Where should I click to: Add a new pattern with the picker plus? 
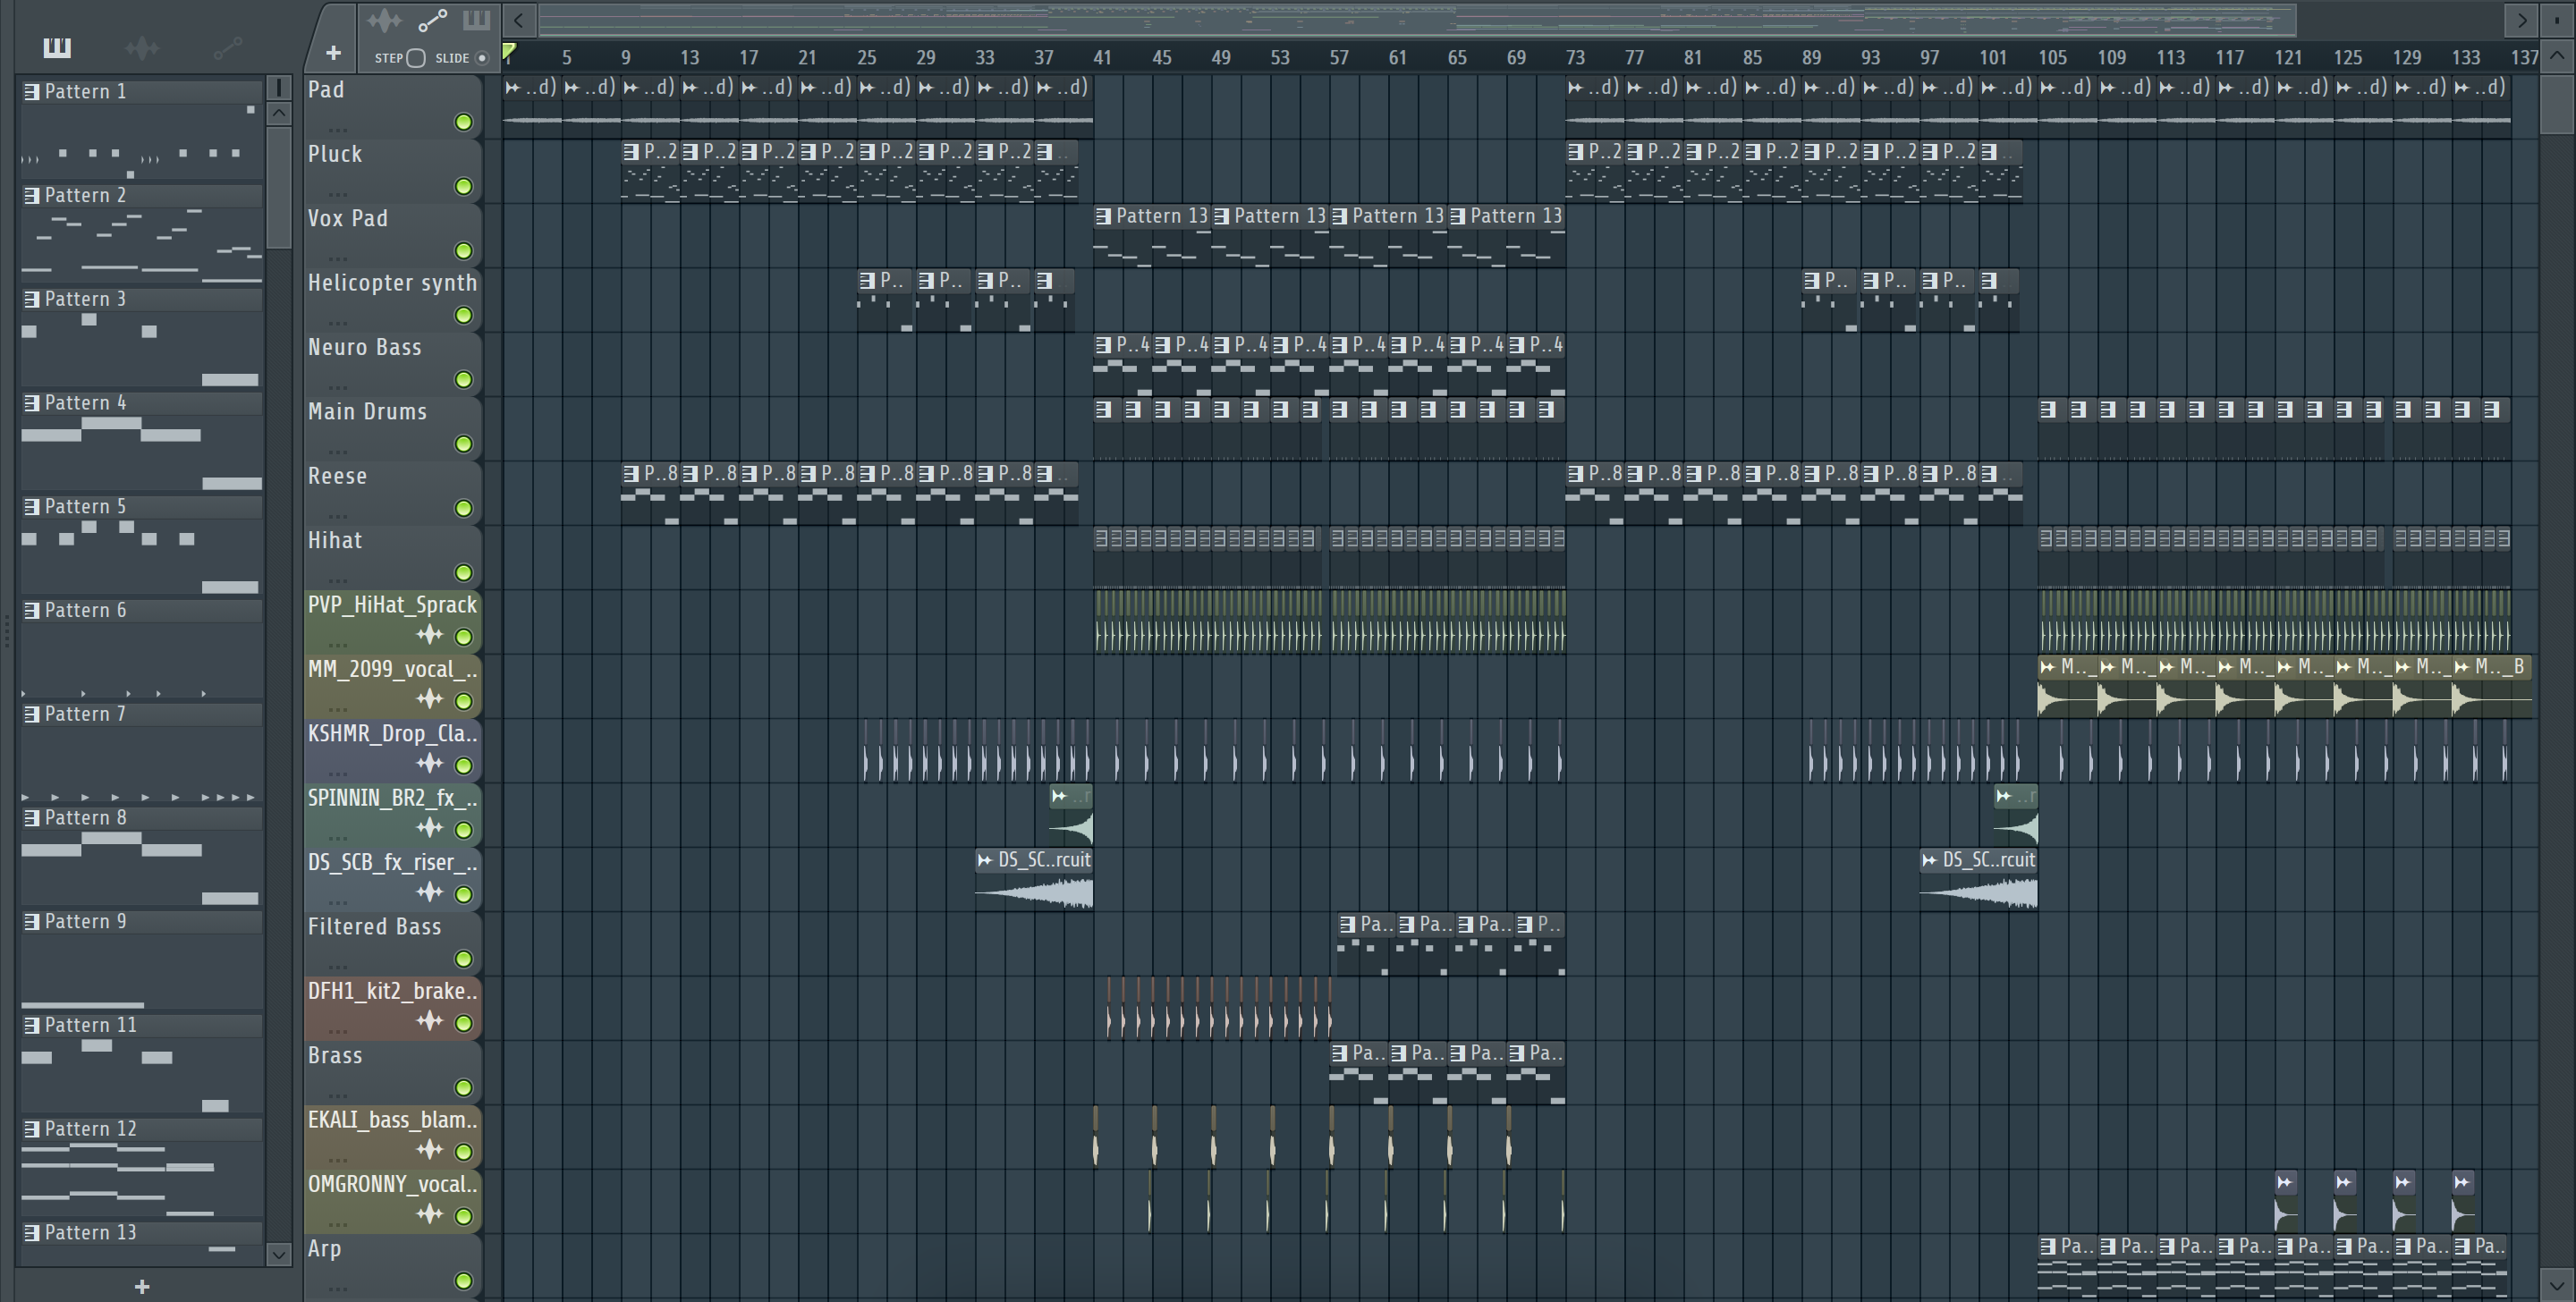[142, 1286]
